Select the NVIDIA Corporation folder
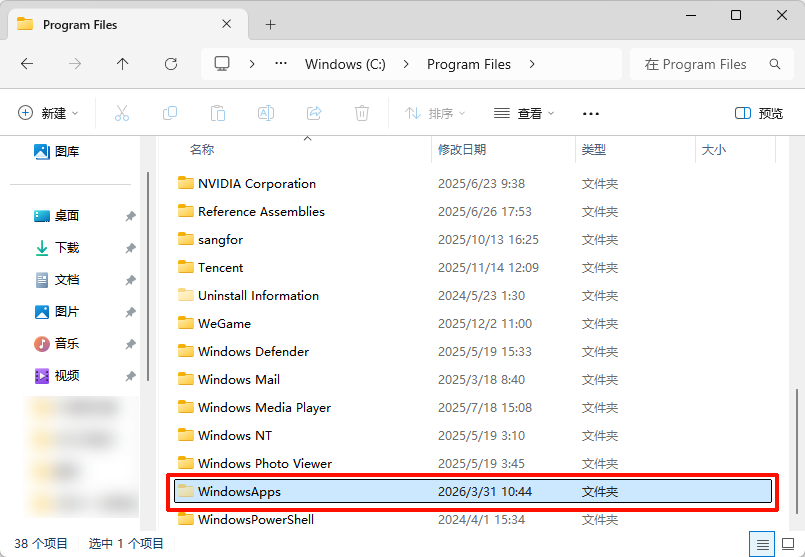Screen dimensions: 805x557 472,183
